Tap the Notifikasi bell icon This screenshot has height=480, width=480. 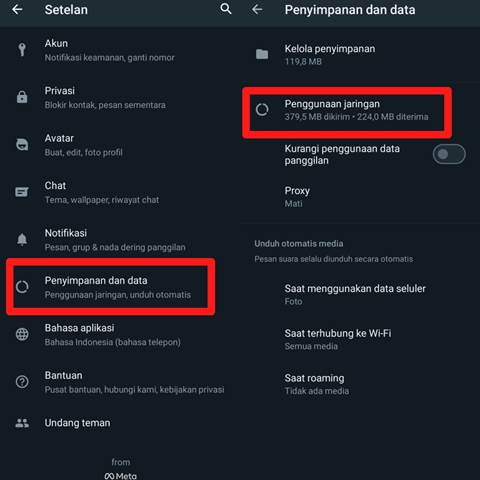pyautogui.click(x=22, y=239)
